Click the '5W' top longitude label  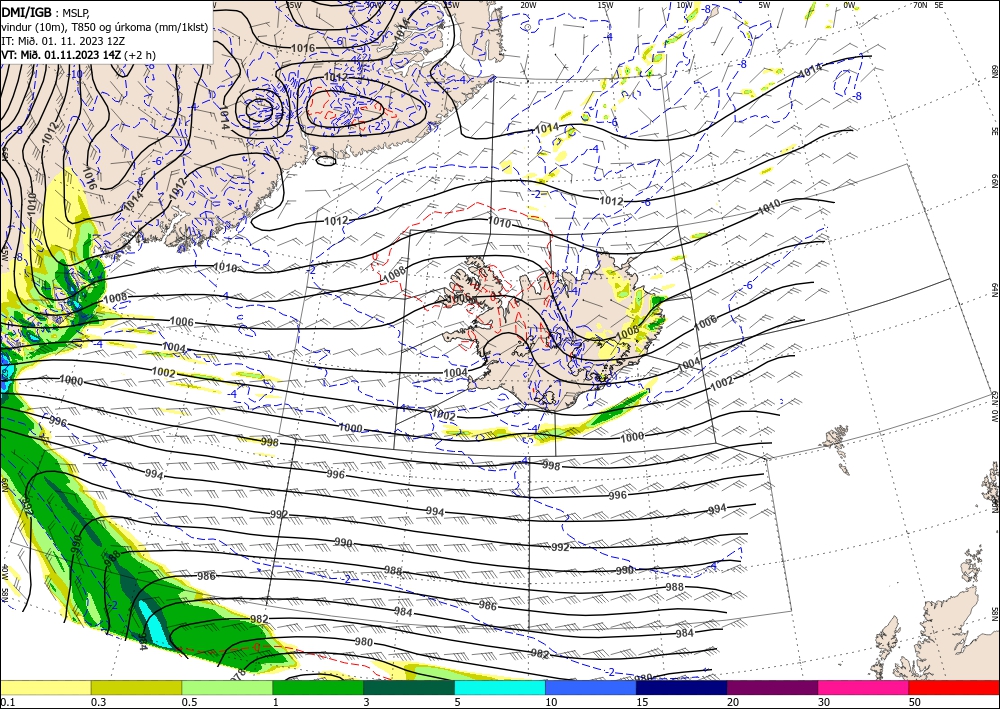pyautogui.click(x=764, y=5)
